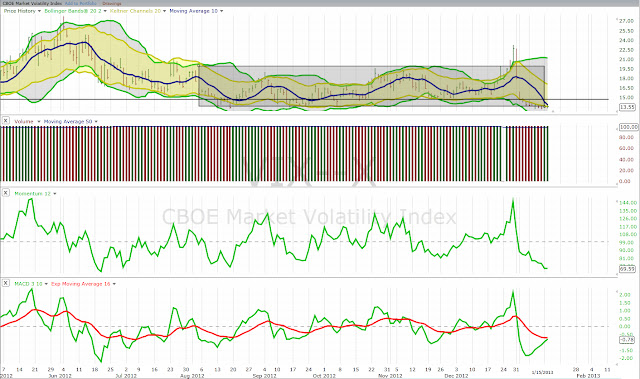Close the Volume panel with its X
The image size is (640, 379).
pos(6,121)
